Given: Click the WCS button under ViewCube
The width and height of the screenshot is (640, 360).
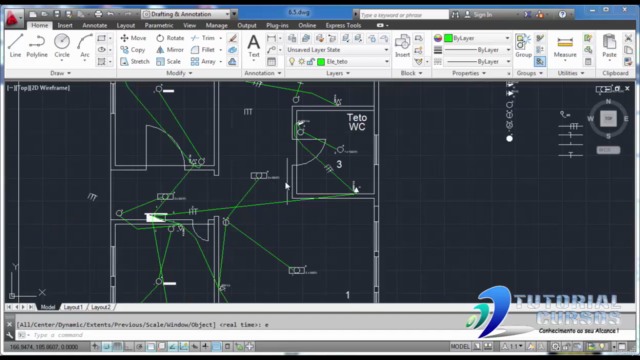Looking at the screenshot, I should (x=608, y=150).
